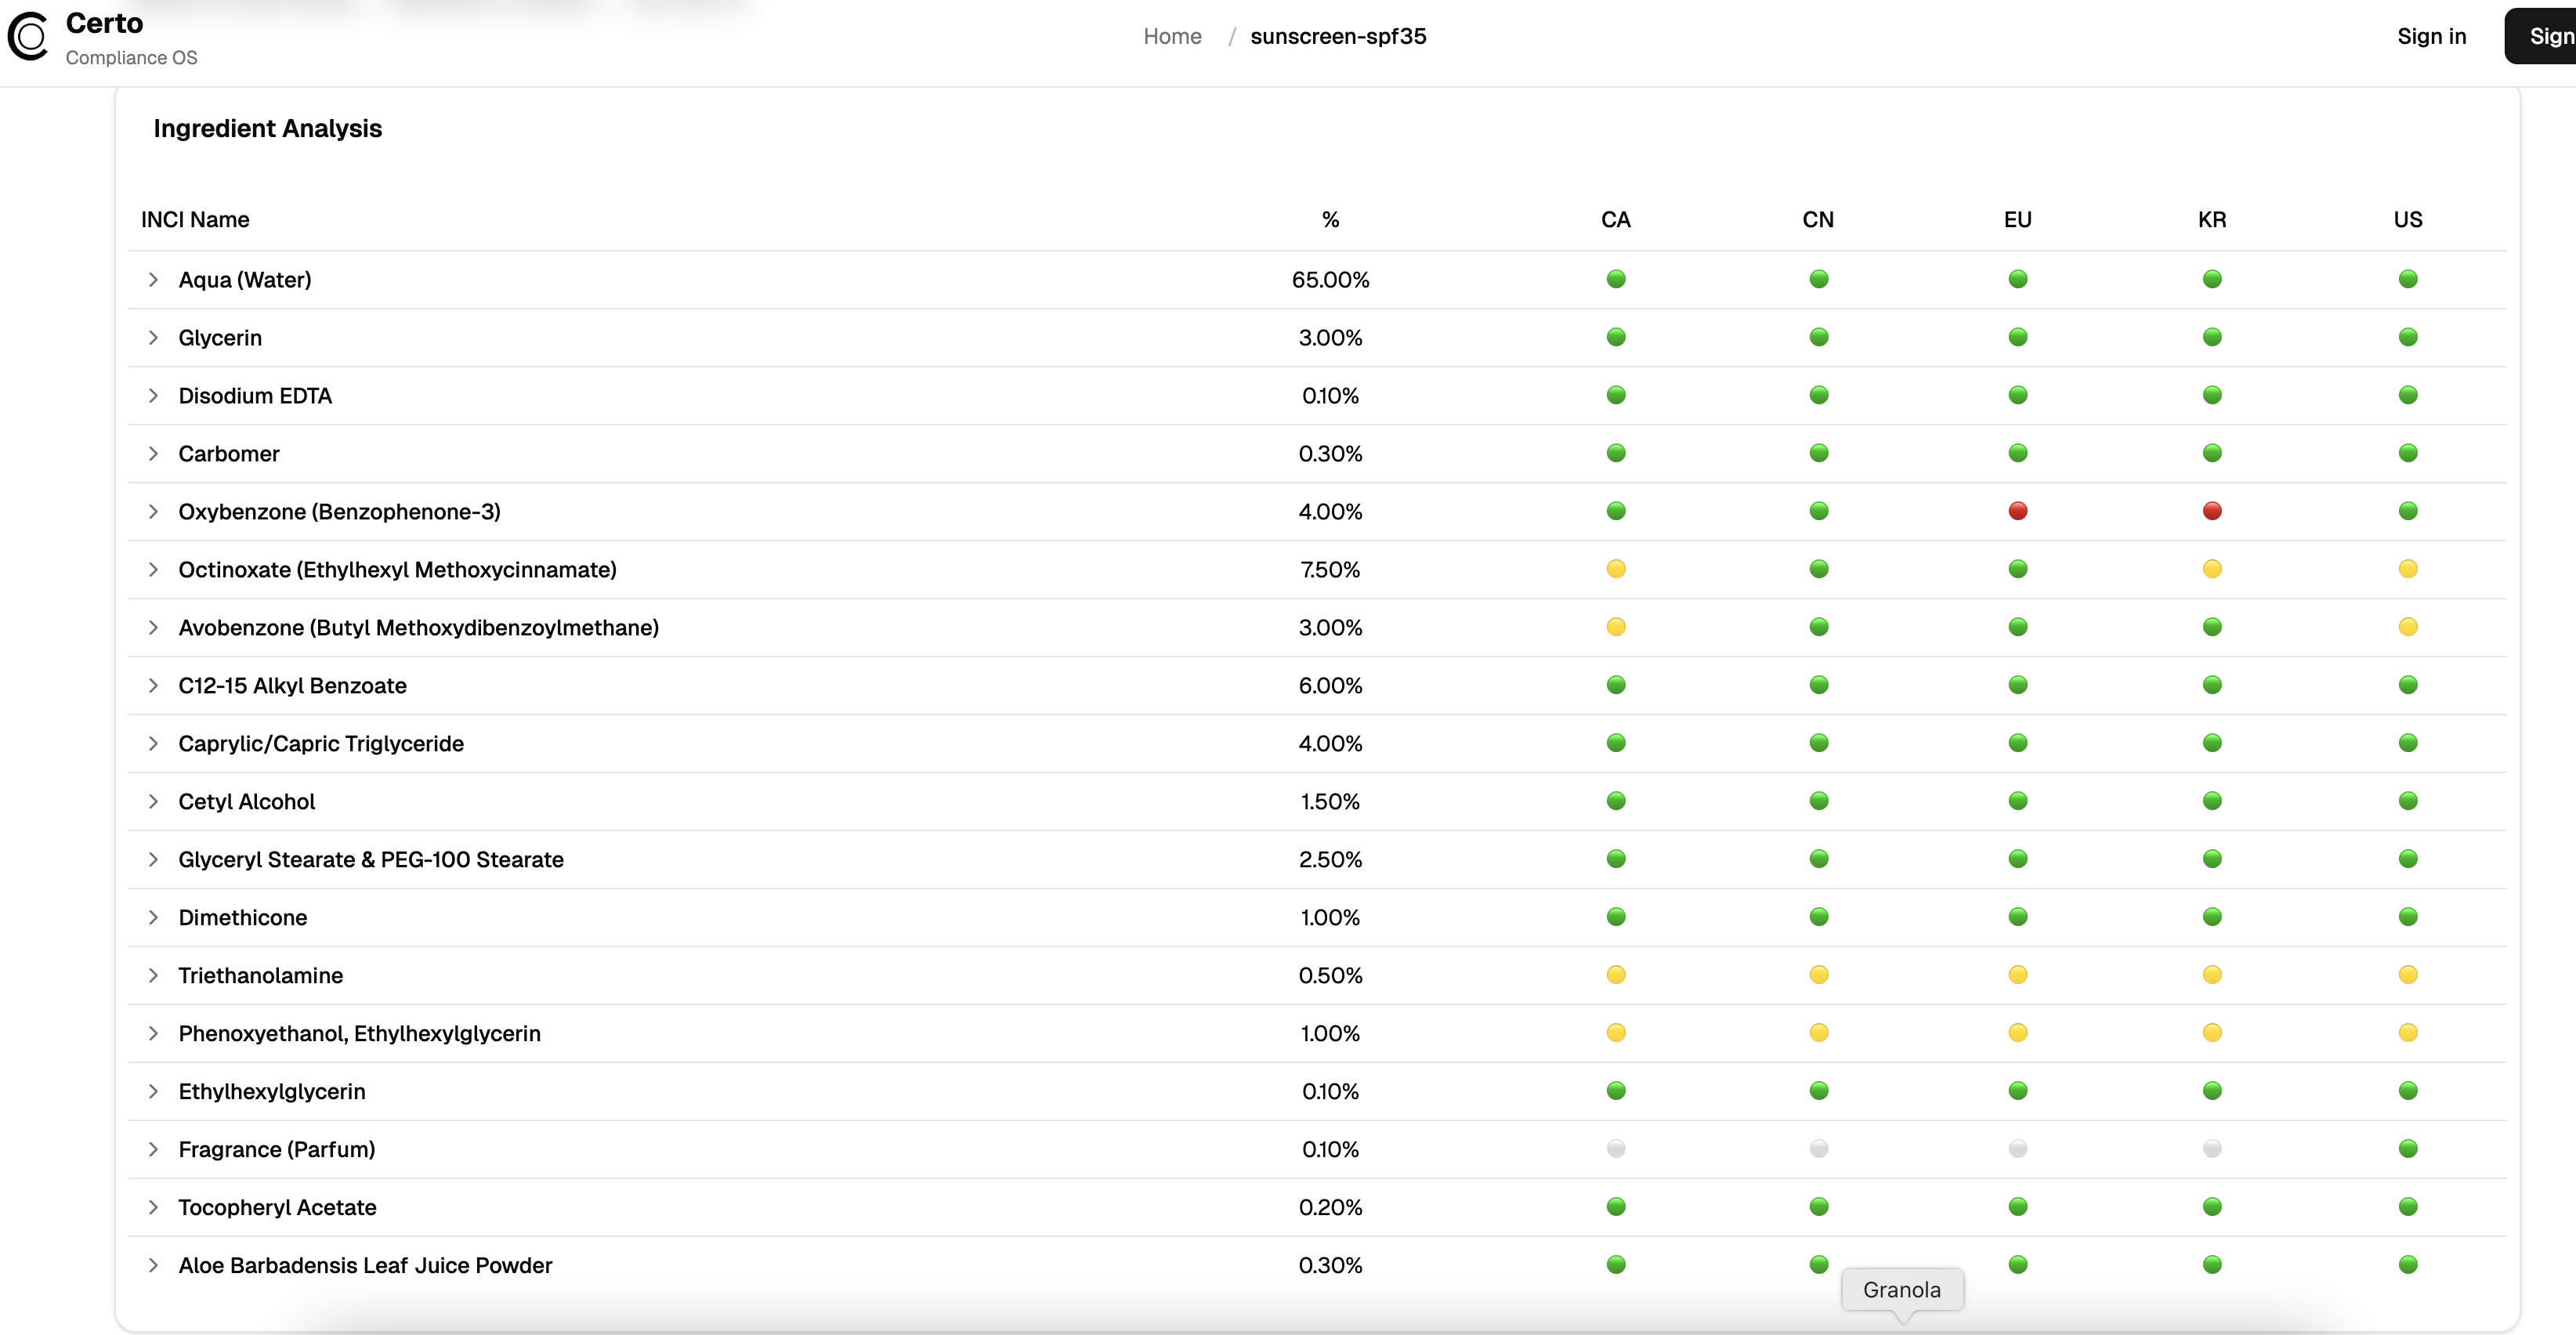The image size is (2576, 1335).
Task: Expand the Caprylic/Capric Triglyceride chevron
Action: click(x=153, y=744)
